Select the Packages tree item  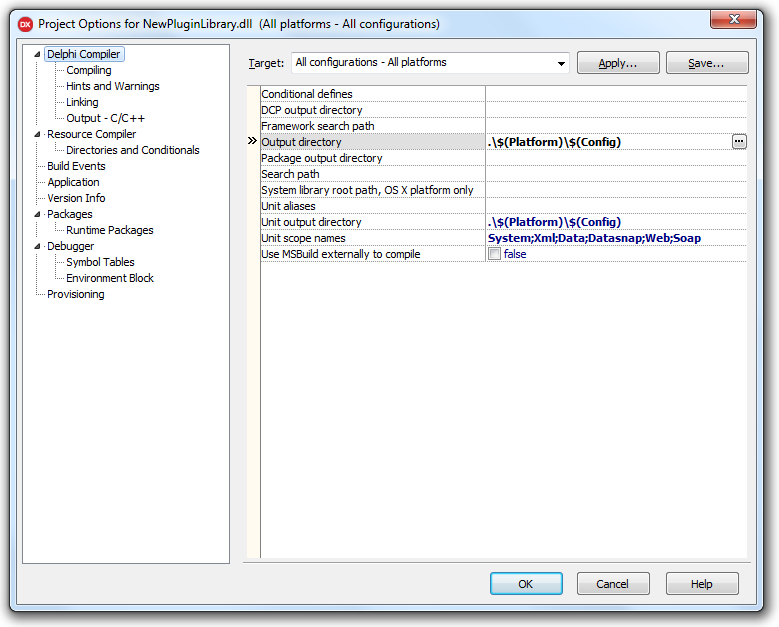click(x=70, y=214)
